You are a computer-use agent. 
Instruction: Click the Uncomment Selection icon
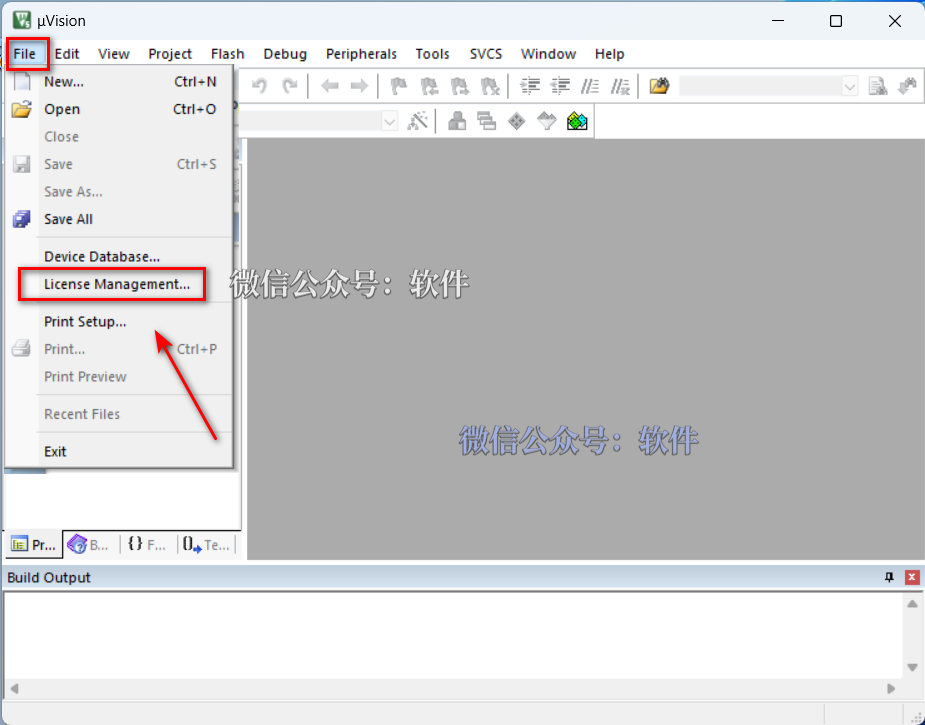pyautogui.click(x=620, y=86)
